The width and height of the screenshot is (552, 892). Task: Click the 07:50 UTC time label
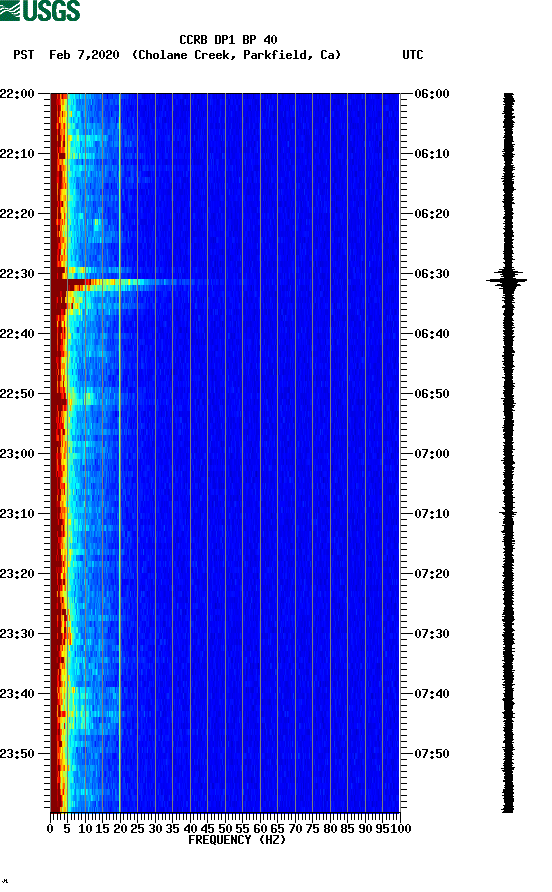[432, 754]
